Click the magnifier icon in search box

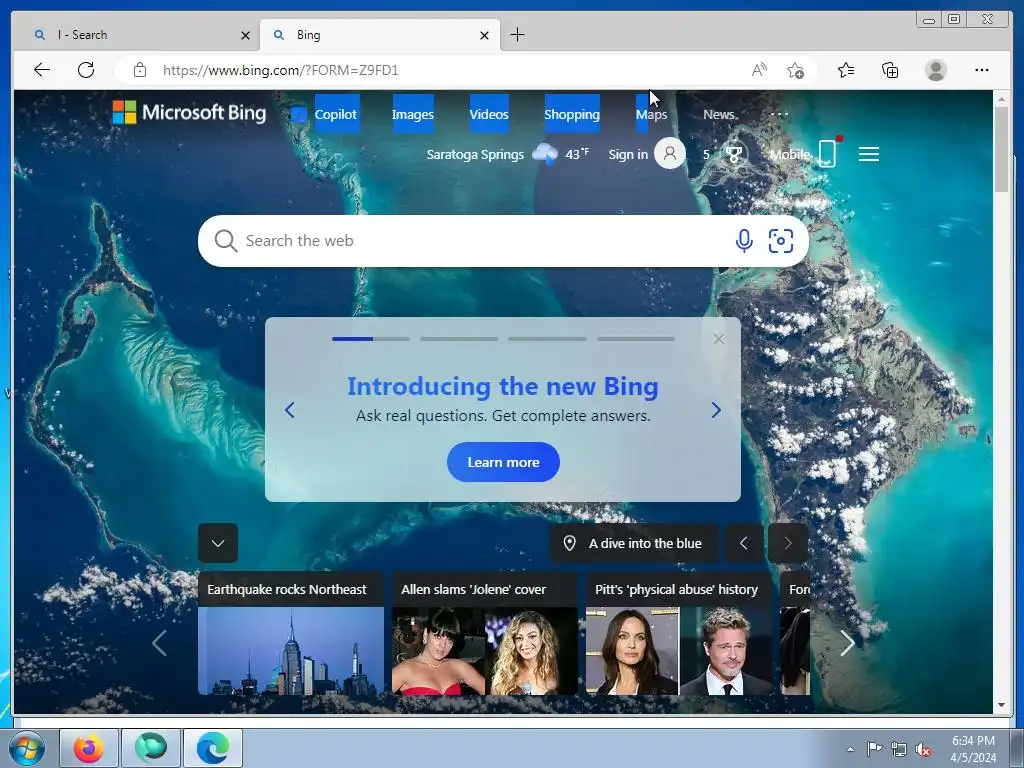tap(225, 241)
